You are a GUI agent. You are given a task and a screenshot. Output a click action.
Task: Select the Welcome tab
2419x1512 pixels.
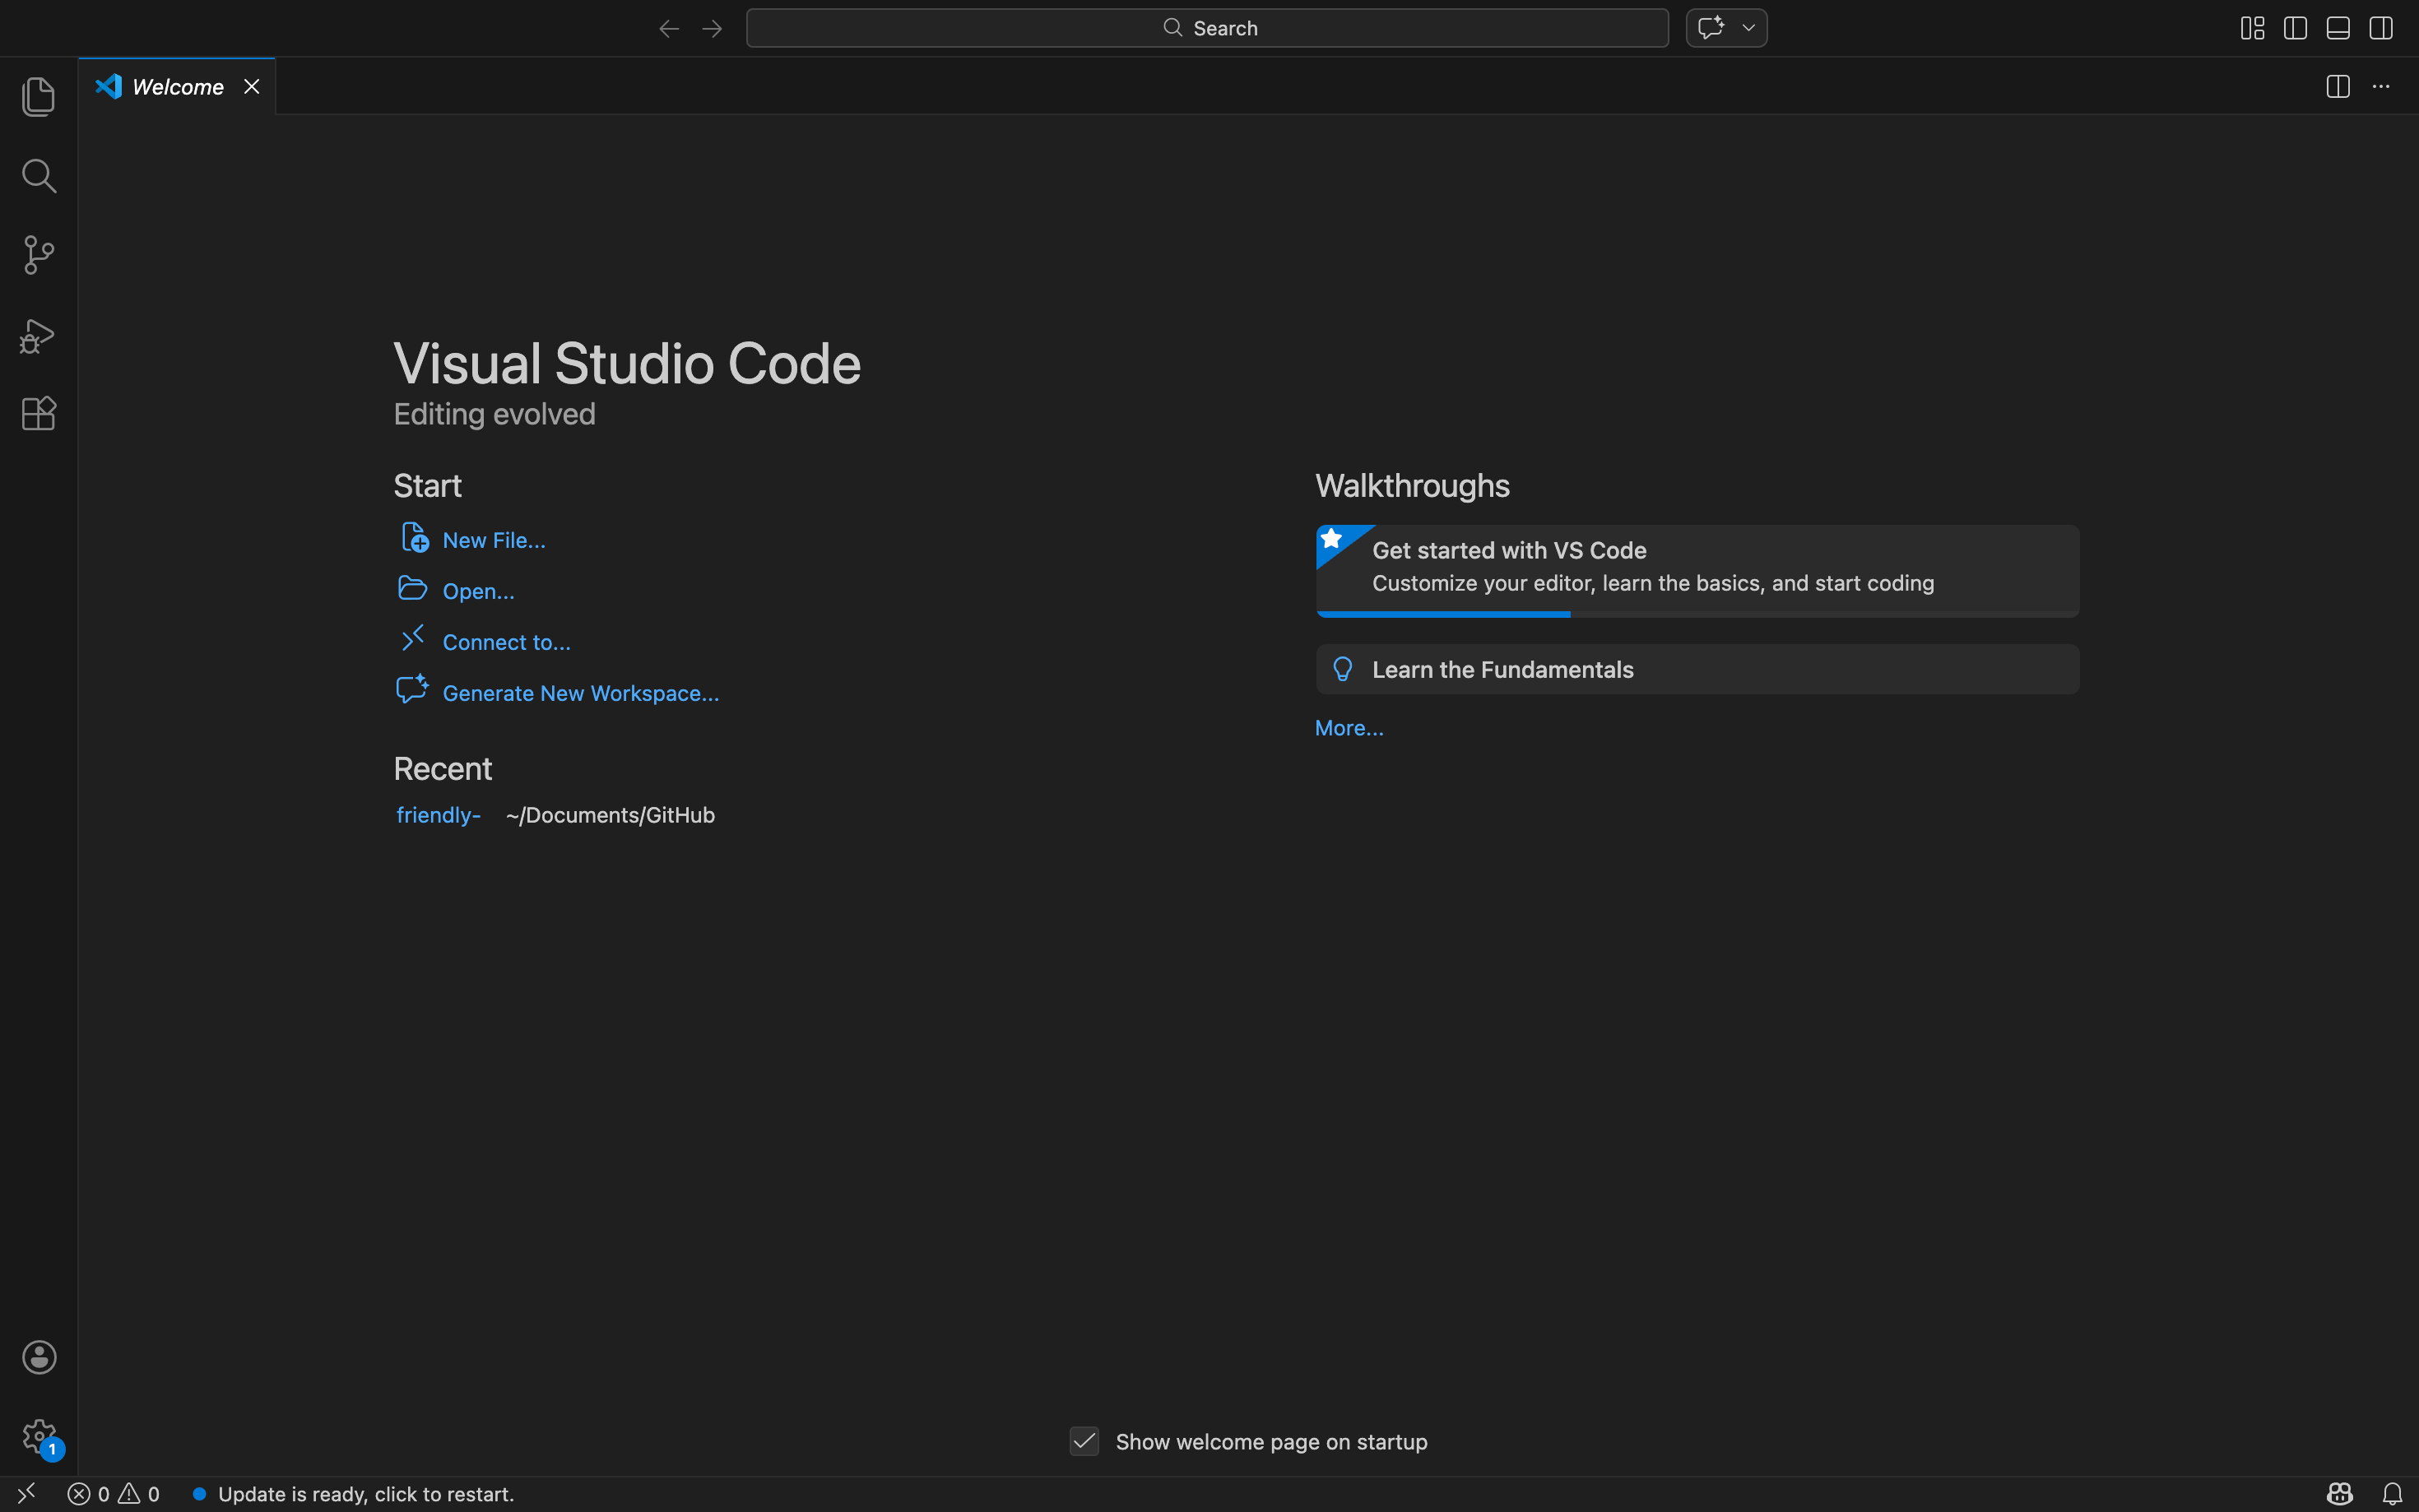pyautogui.click(x=177, y=87)
